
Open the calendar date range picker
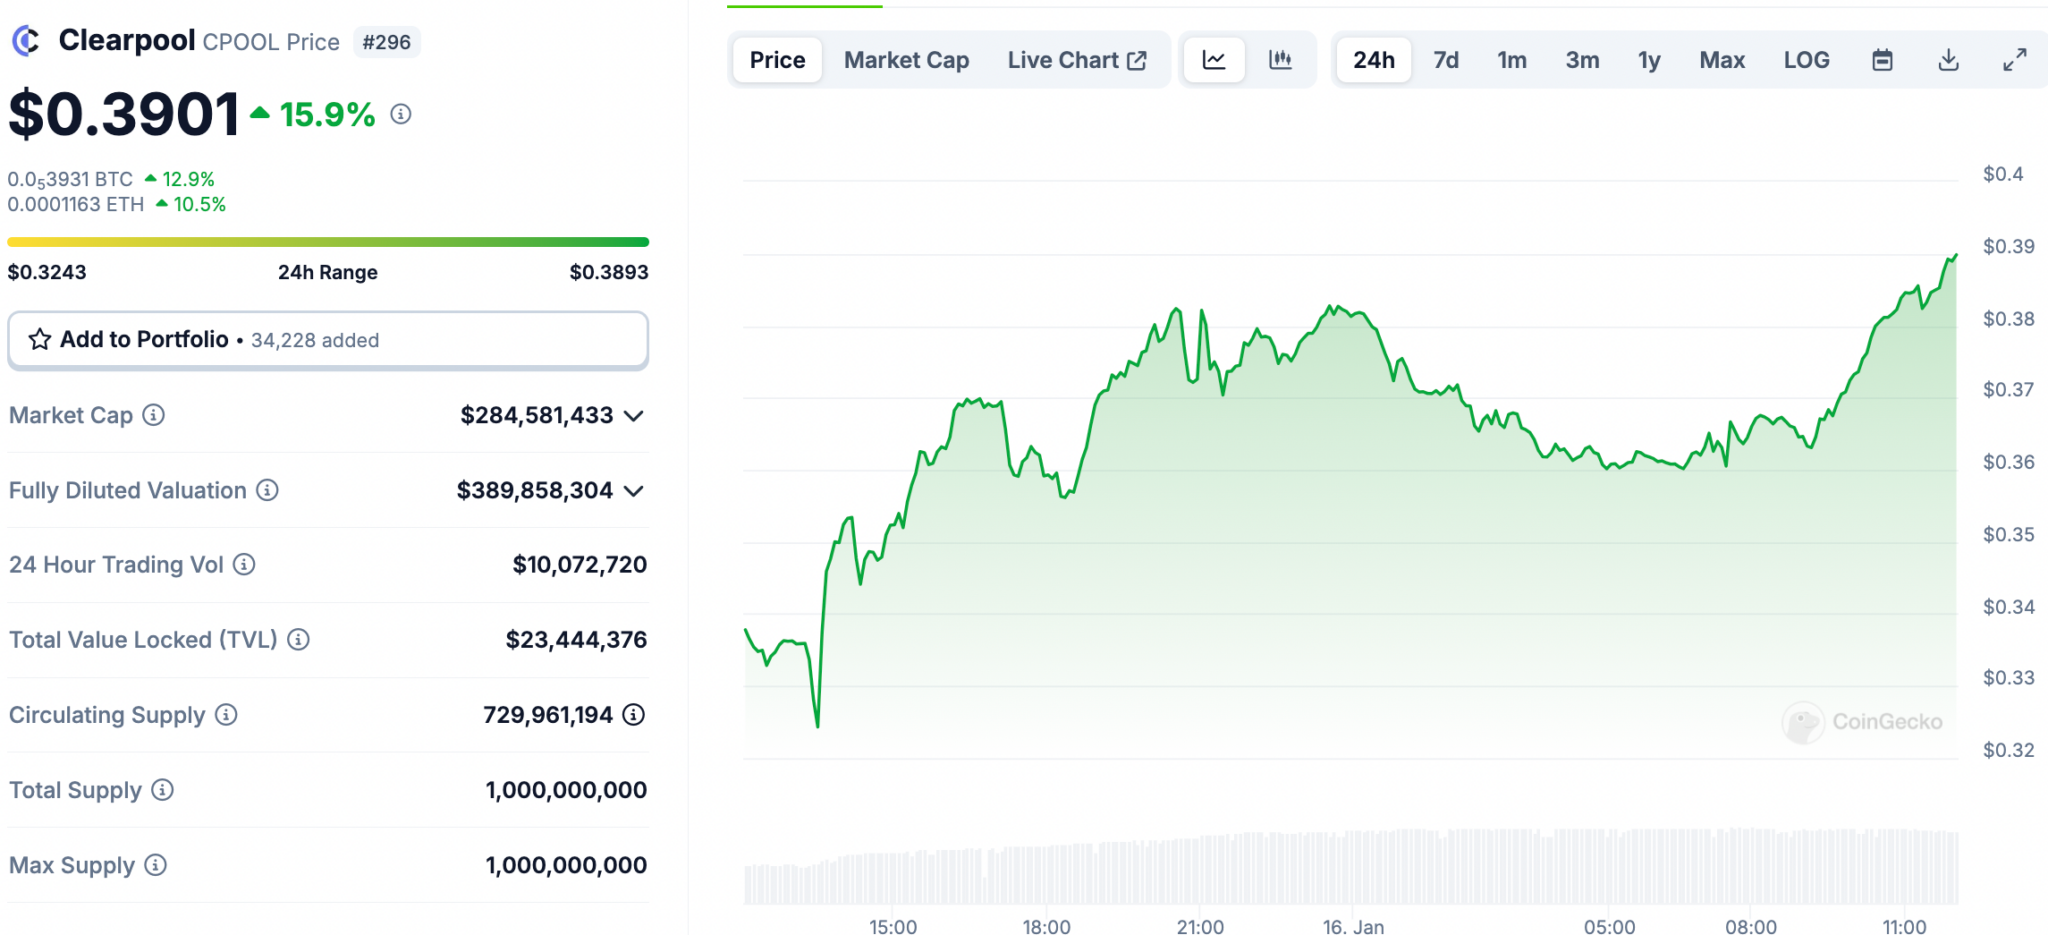[1882, 60]
